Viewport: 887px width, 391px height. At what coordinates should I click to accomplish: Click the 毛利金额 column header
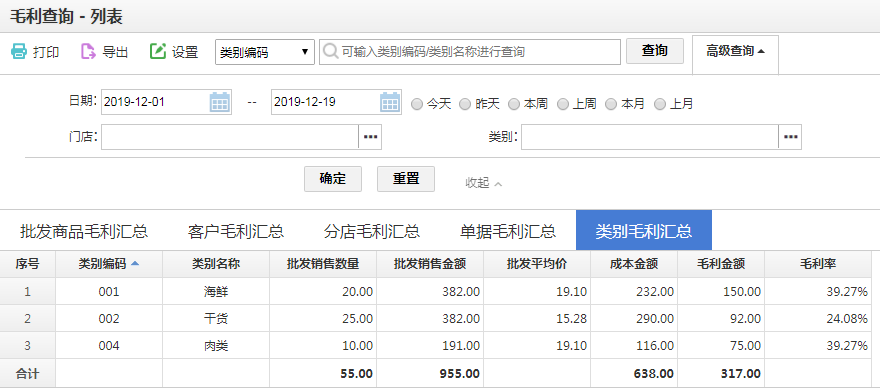pos(721,264)
